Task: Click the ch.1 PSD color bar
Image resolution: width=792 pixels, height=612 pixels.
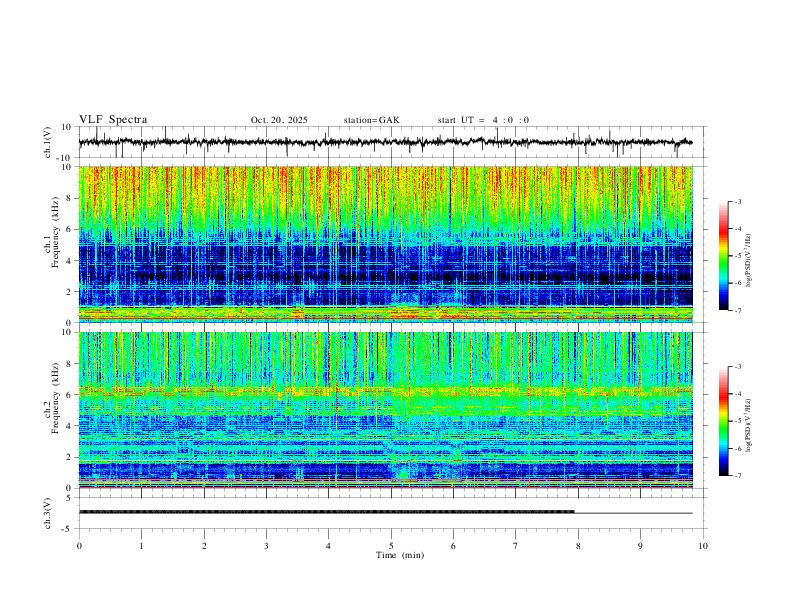Action: point(723,256)
